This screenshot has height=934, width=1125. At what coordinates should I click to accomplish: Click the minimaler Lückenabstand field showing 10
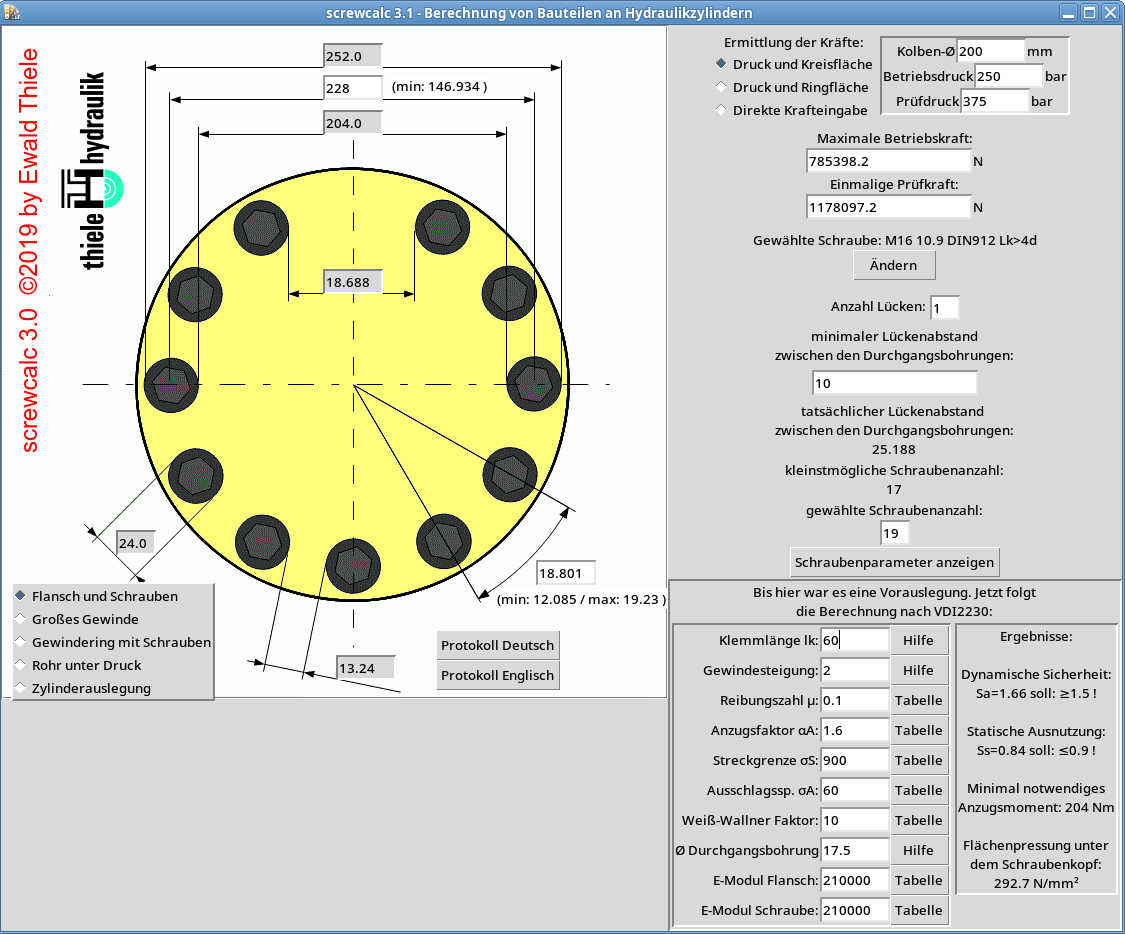click(894, 383)
